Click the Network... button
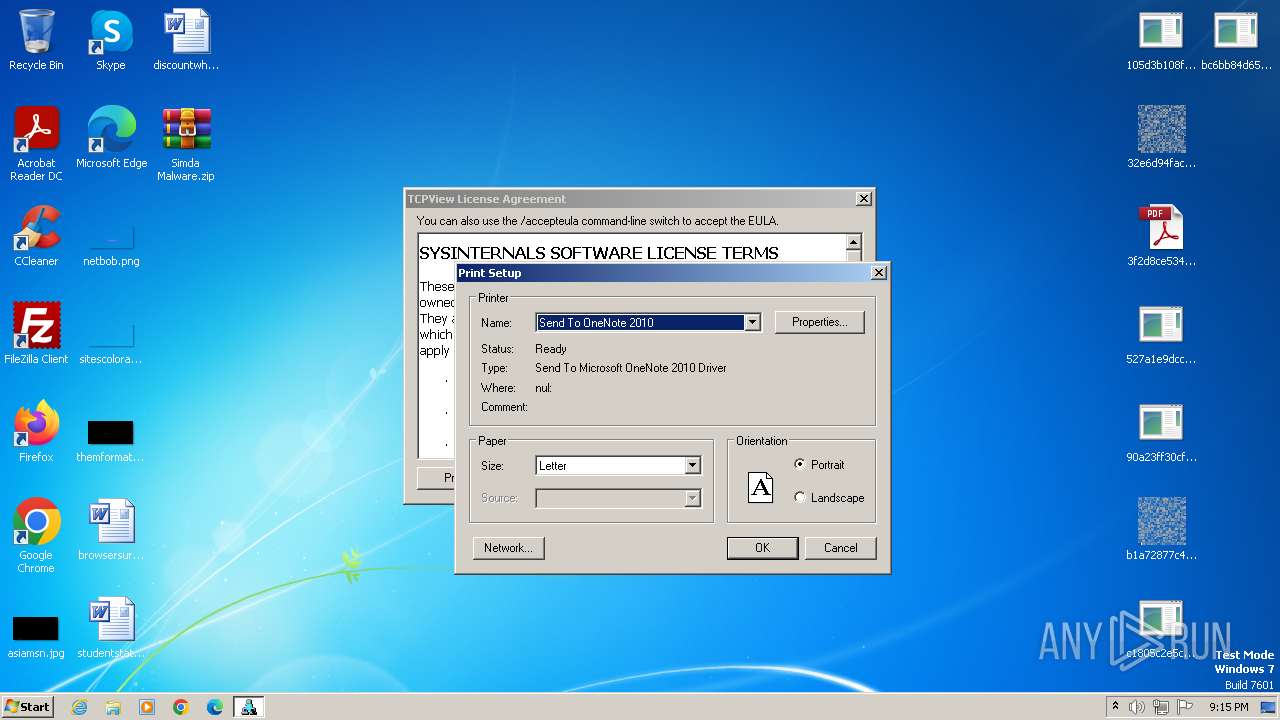1280x720 pixels. (x=508, y=547)
